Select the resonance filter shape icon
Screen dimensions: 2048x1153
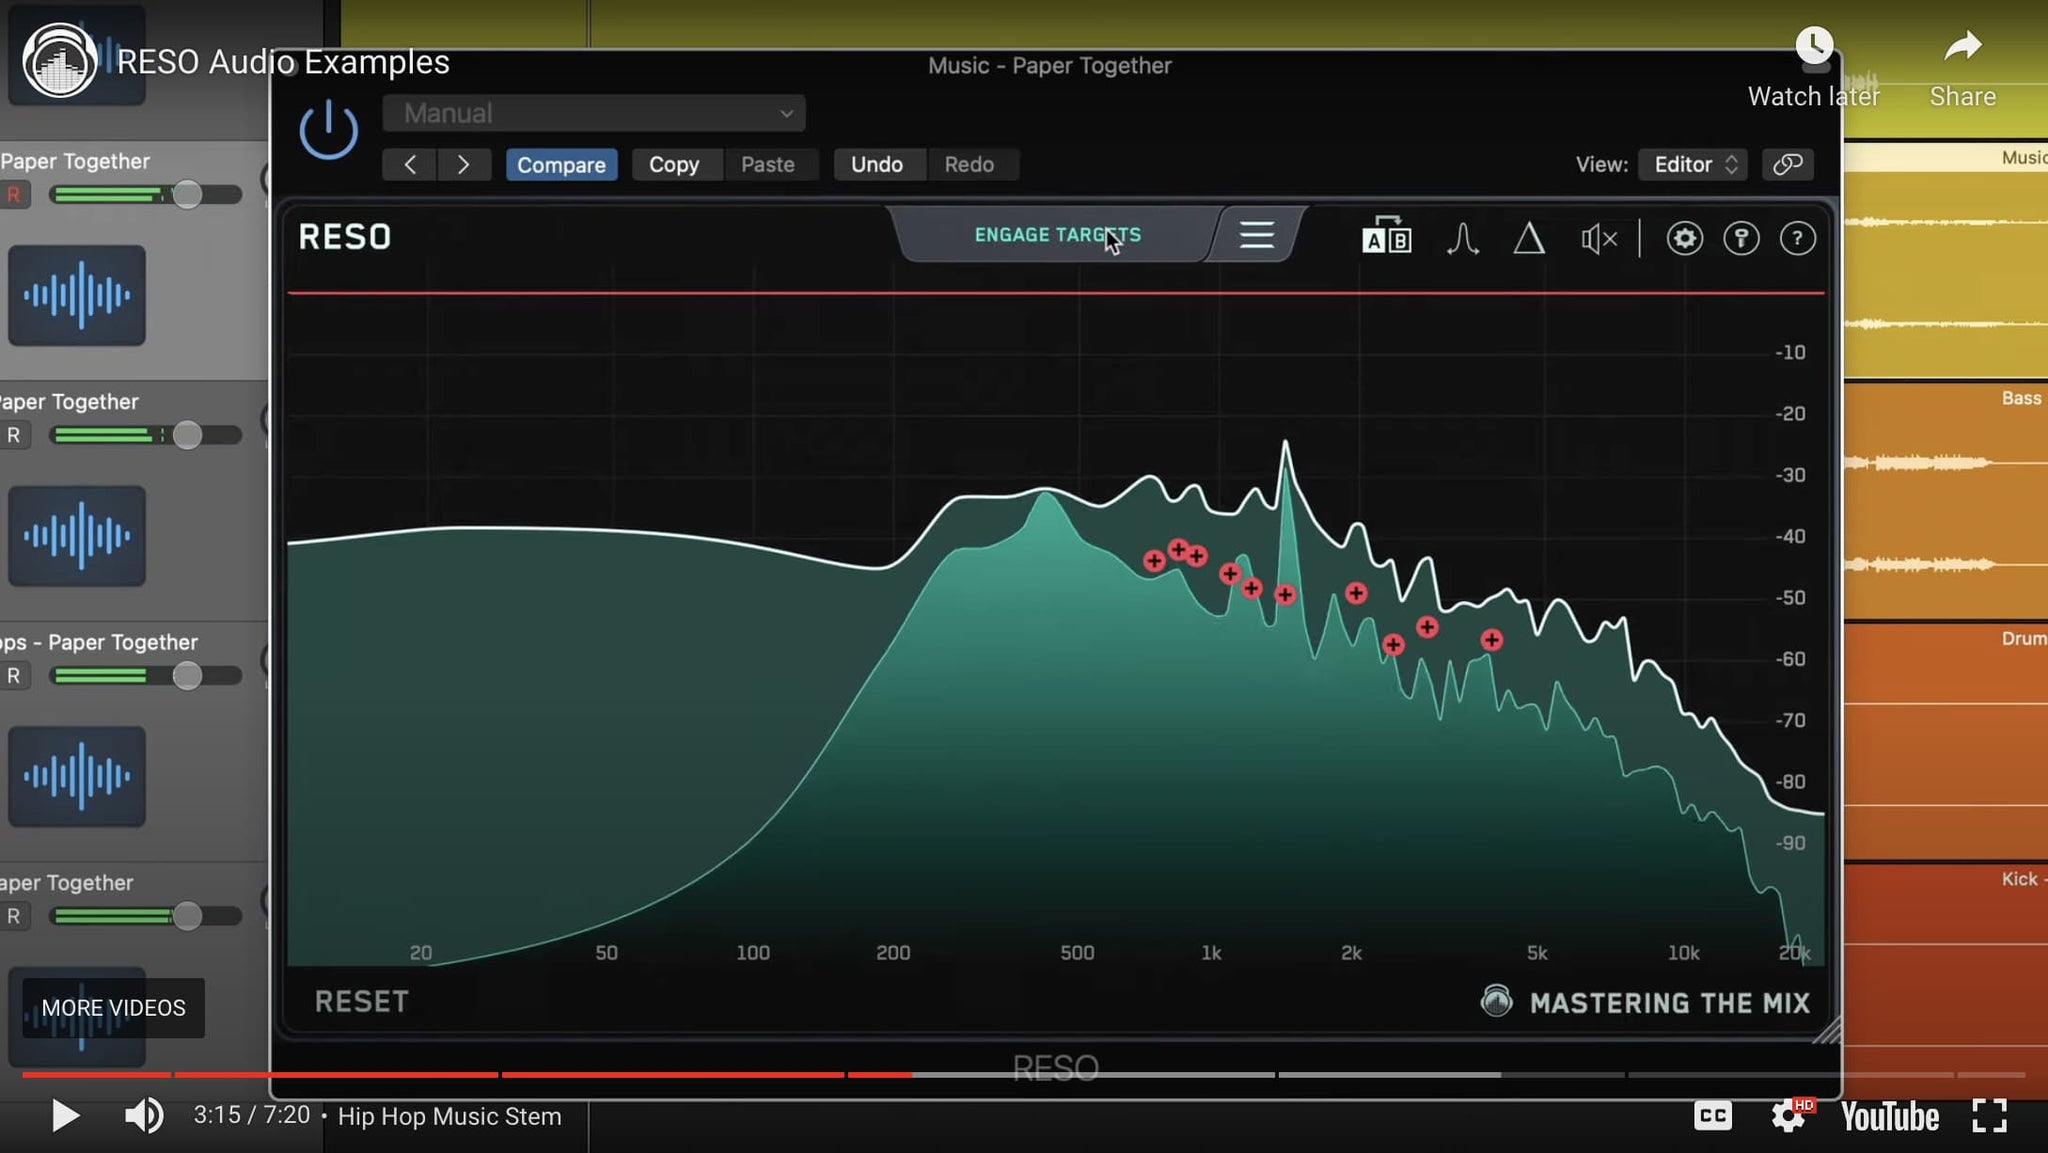coord(1462,237)
